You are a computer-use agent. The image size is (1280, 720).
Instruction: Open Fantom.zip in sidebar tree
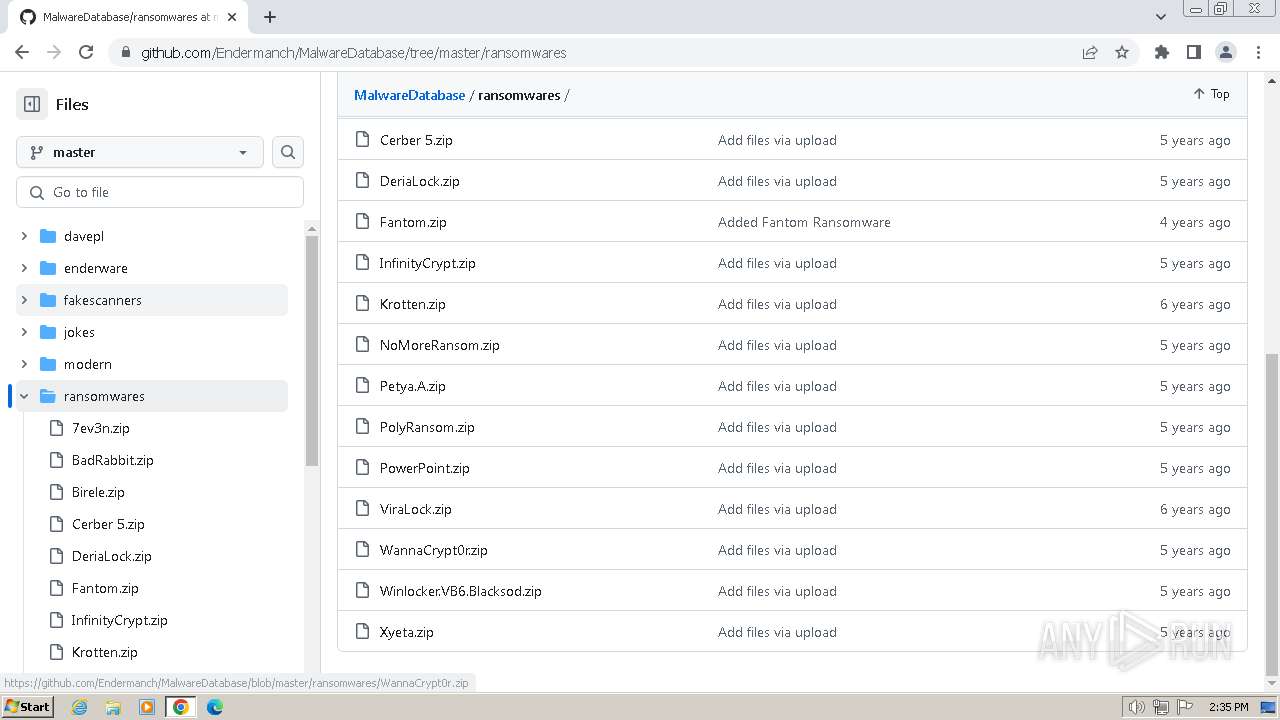[x=105, y=588]
